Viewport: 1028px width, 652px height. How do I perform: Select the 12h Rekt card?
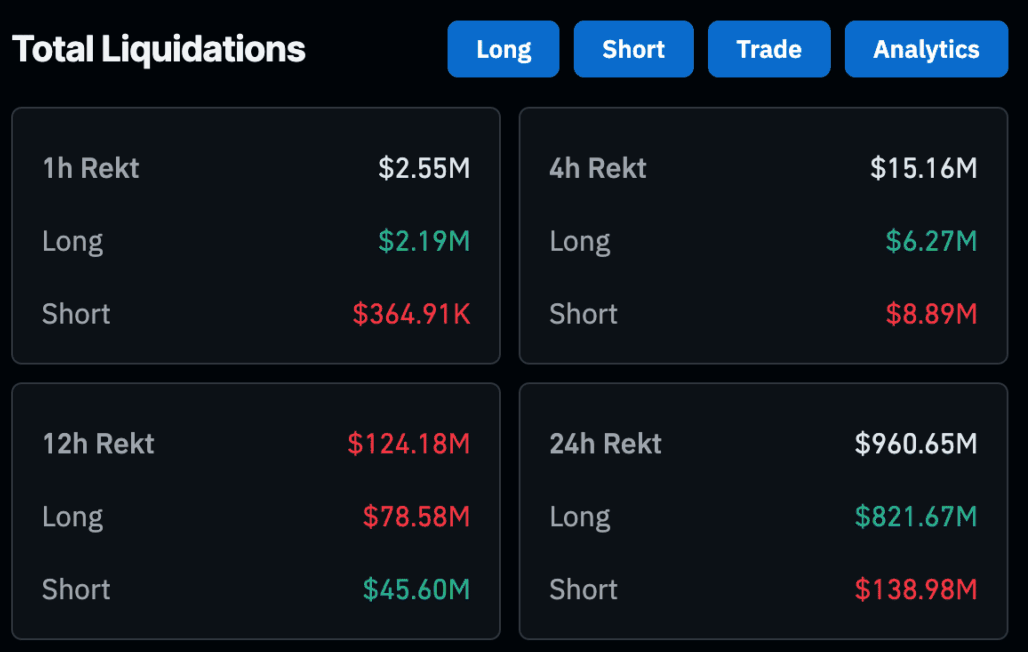click(255, 510)
